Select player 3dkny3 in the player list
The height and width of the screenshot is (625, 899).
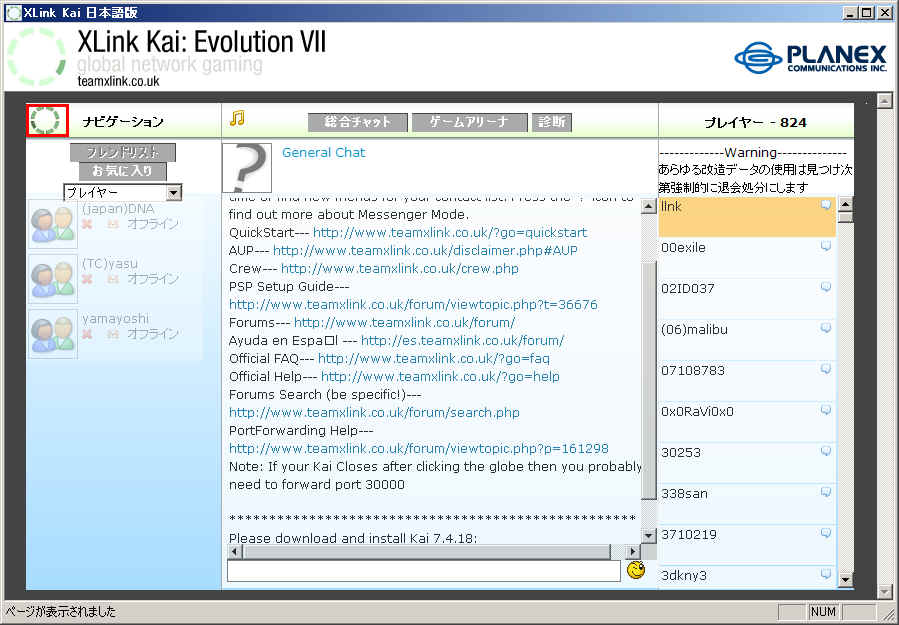click(747, 578)
